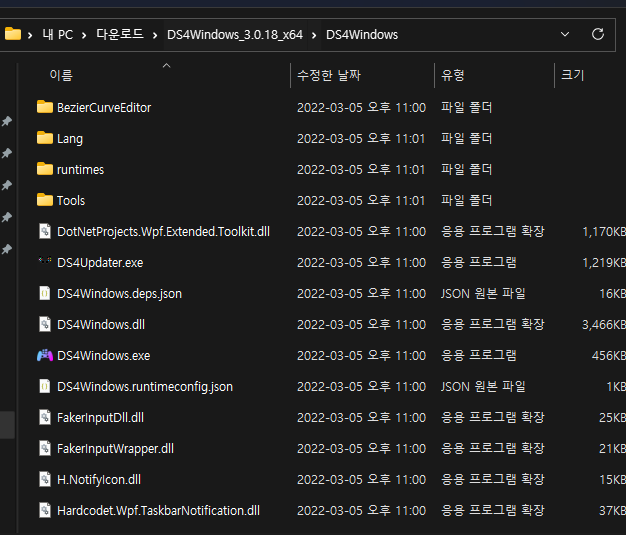Select file name H.NotifyIcon.dll

click(99, 480)
